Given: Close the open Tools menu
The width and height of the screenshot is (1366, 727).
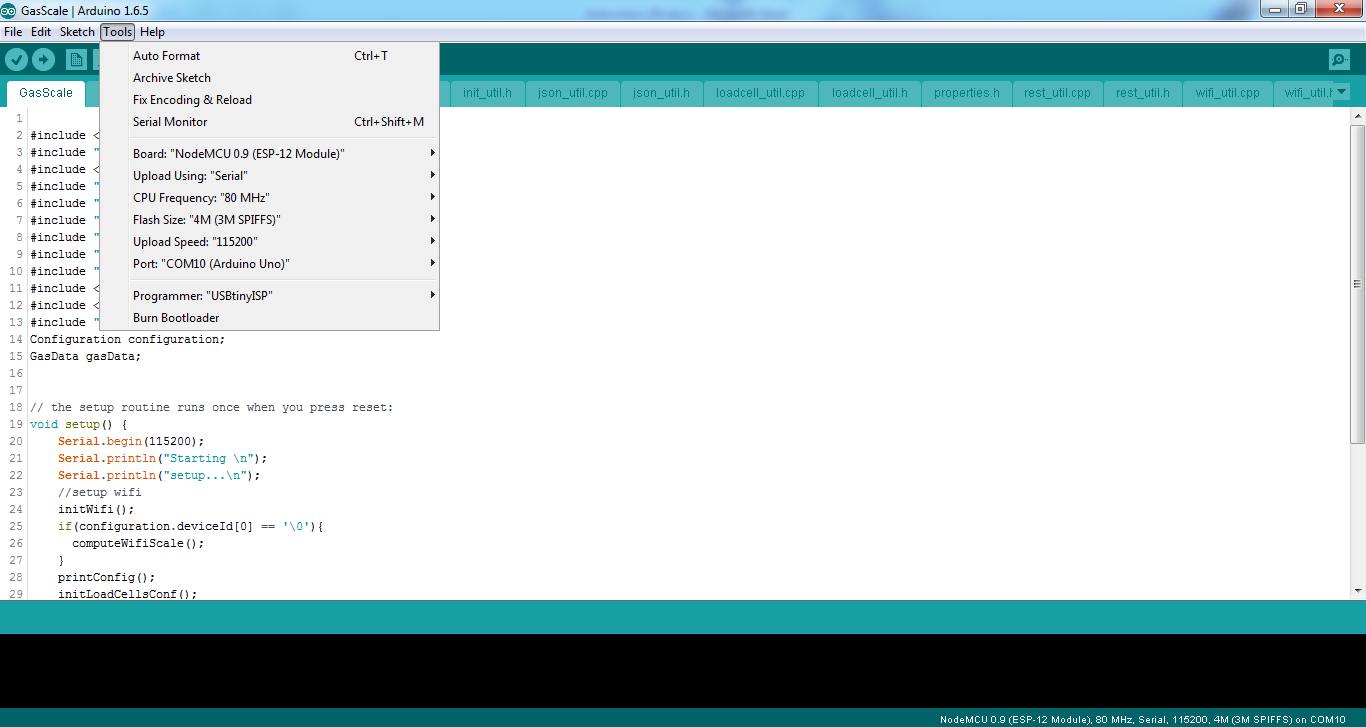Looking at the screenshot, I should point(117,32).
